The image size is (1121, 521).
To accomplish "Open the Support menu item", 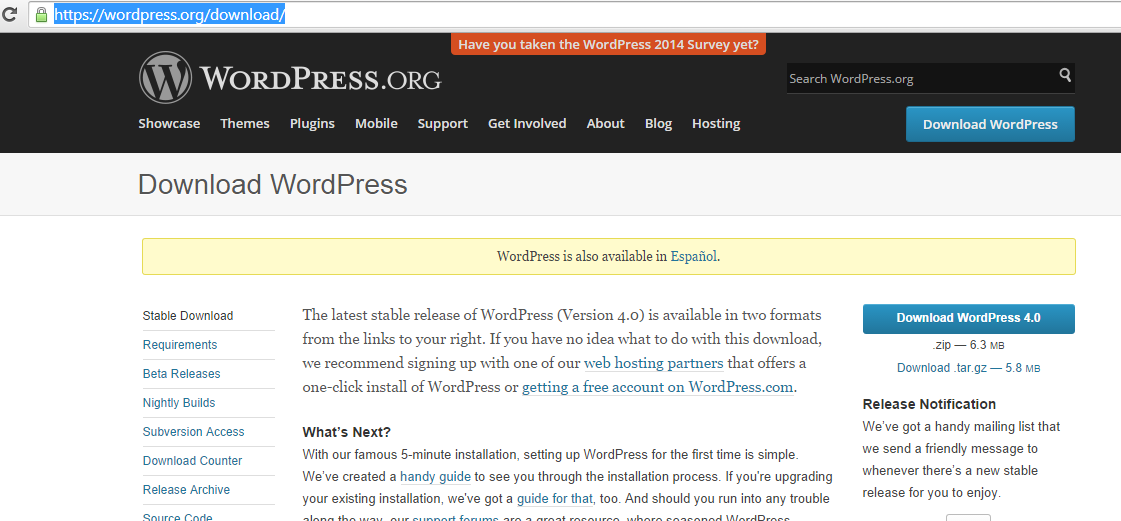I will (x=443, y=124).
